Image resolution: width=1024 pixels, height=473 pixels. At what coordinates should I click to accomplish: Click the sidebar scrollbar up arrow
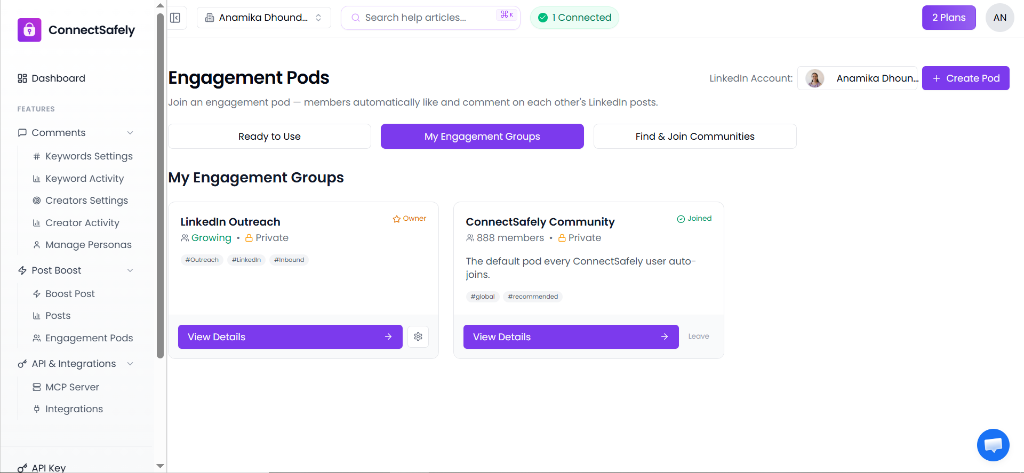click(x=161, y=5)
